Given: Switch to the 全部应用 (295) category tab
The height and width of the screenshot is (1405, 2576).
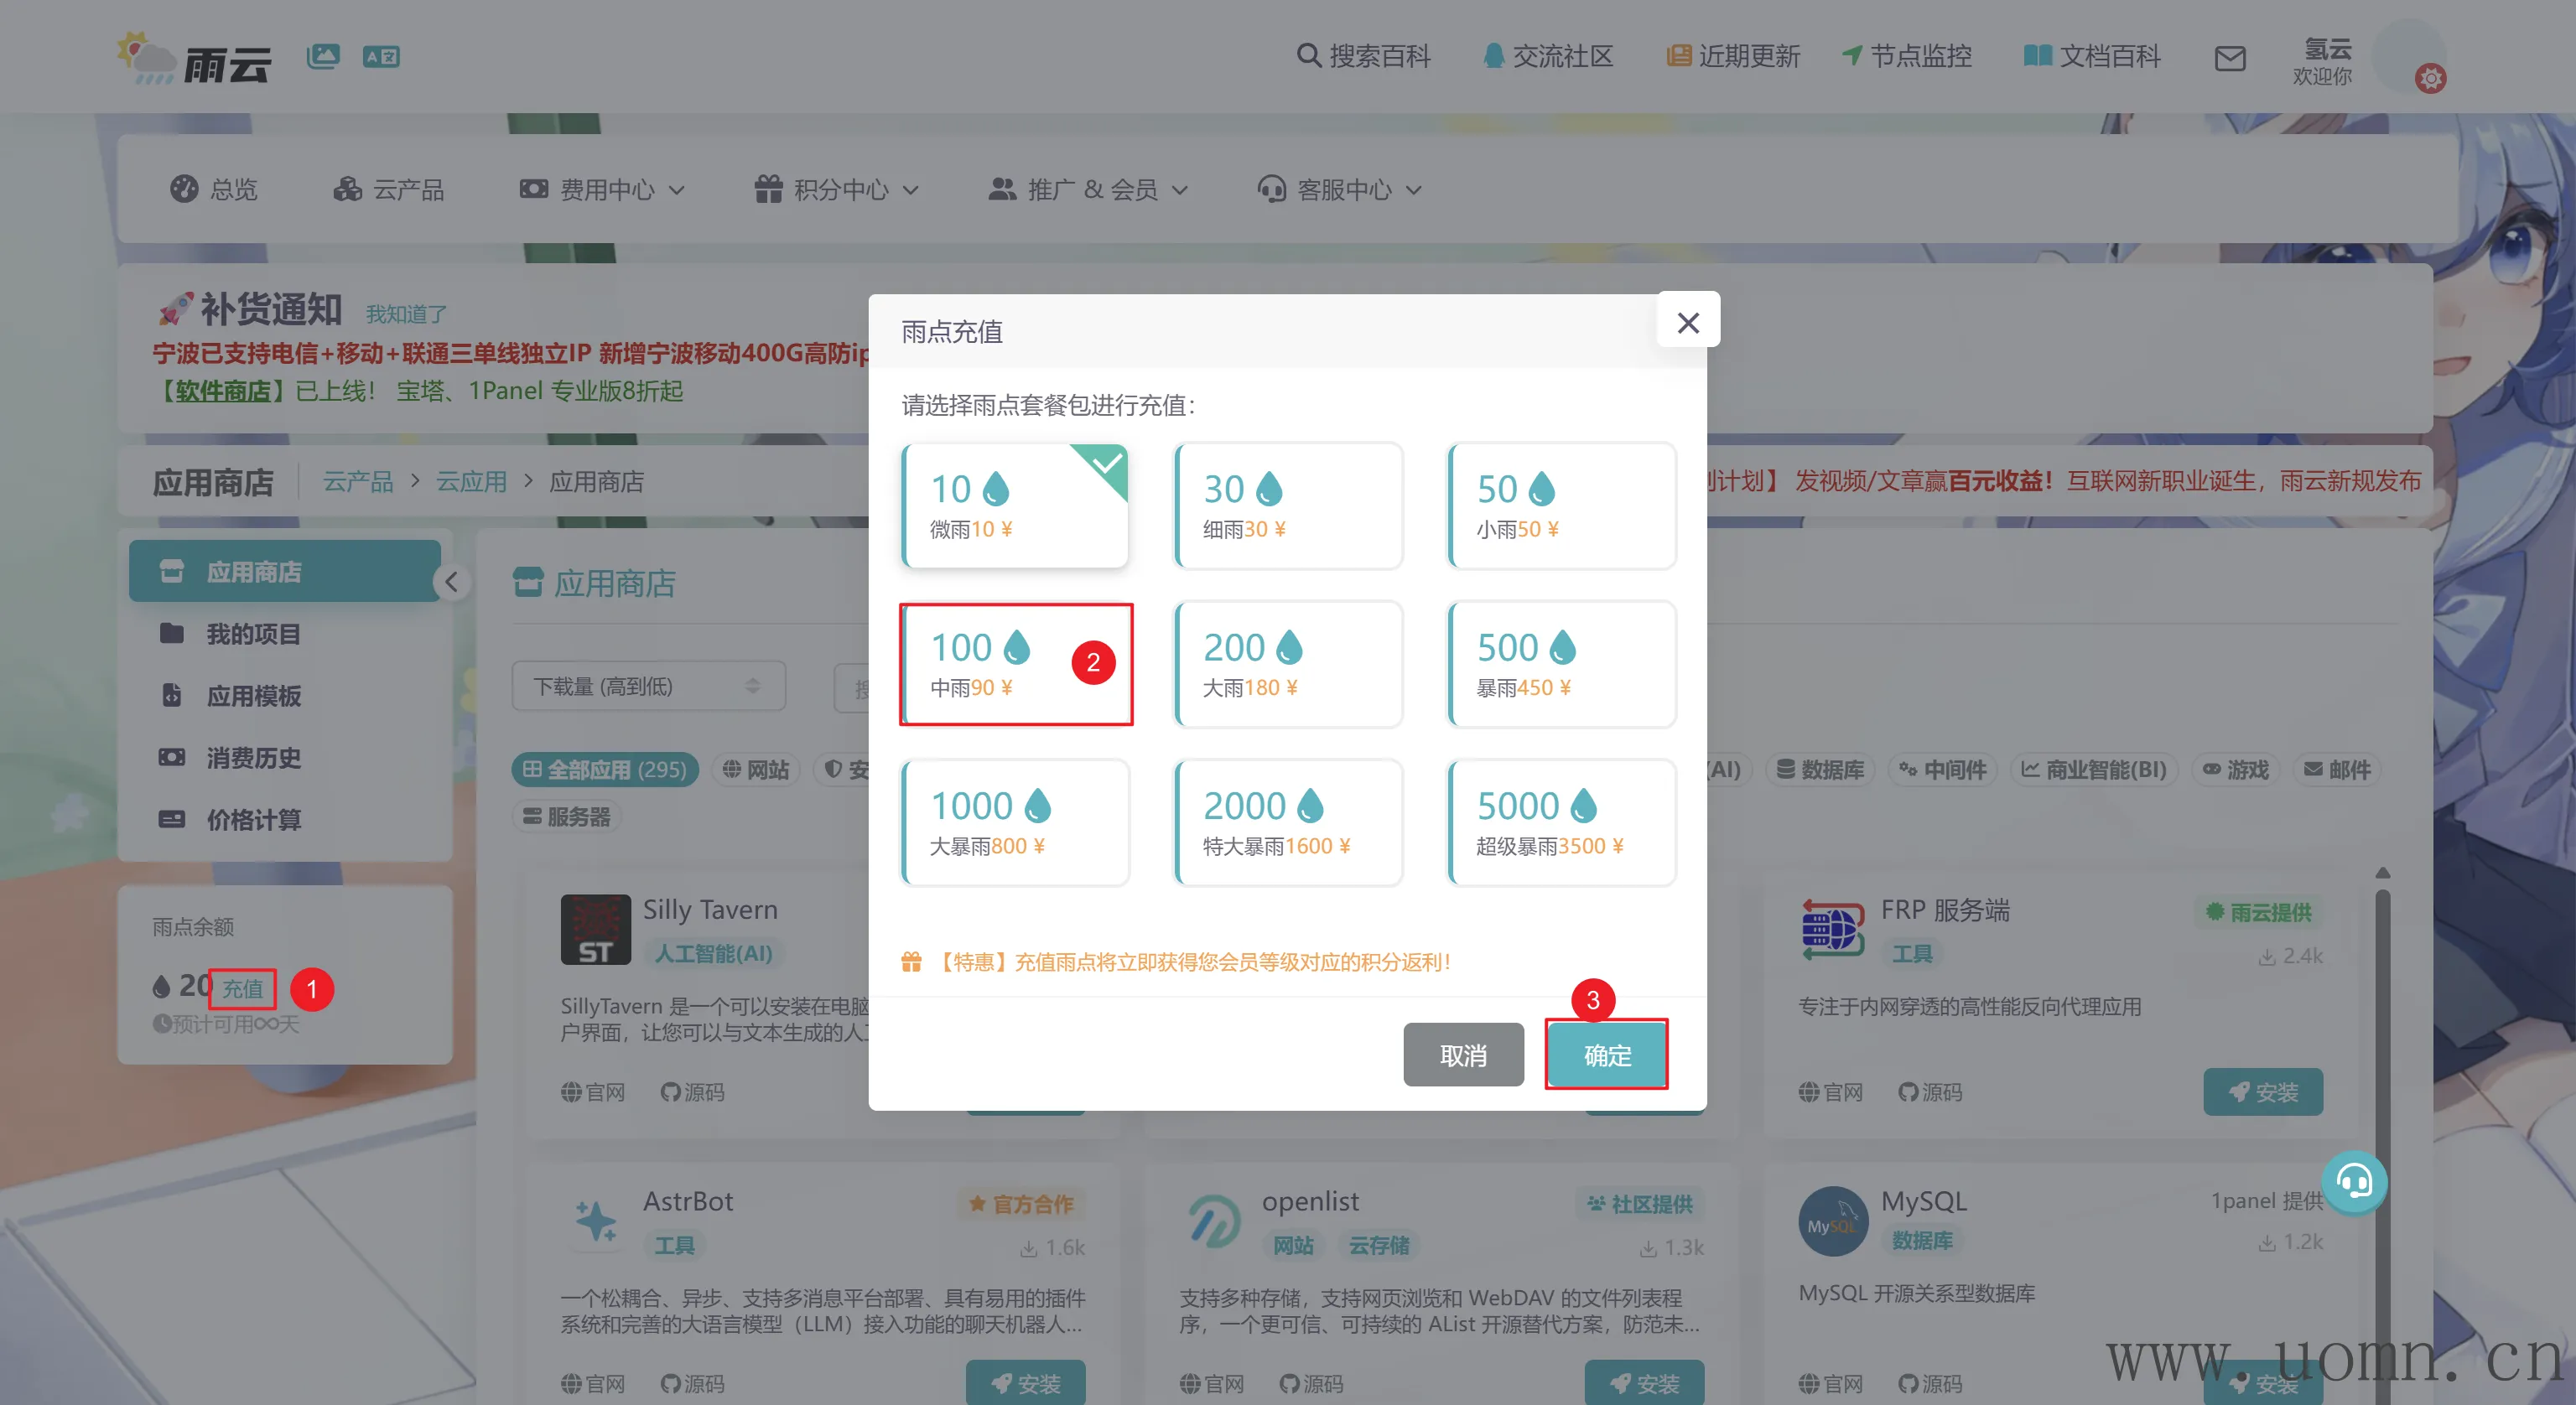Looking at the screenshot, I should click(x=604, y=769).
